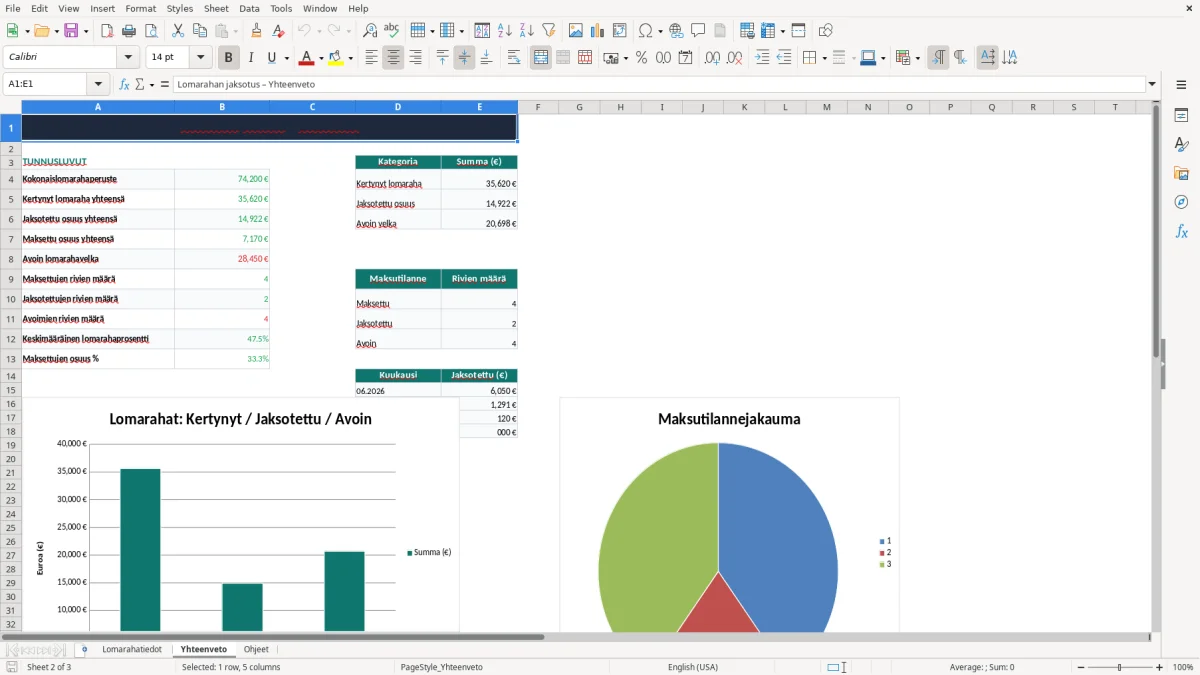
Task: Click the 100% zoom level
Action: tap(1183, 667)
